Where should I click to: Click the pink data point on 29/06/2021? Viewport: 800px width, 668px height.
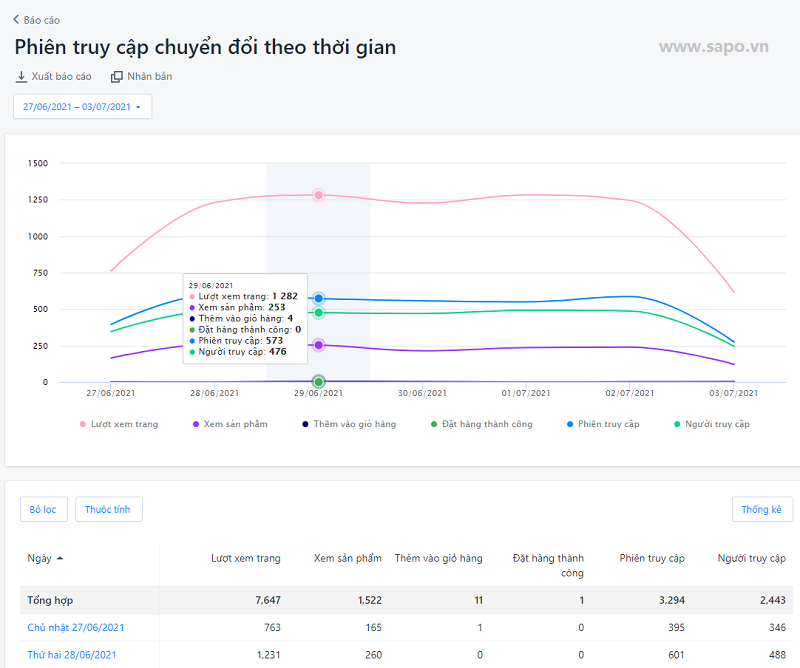pos(318,195)
